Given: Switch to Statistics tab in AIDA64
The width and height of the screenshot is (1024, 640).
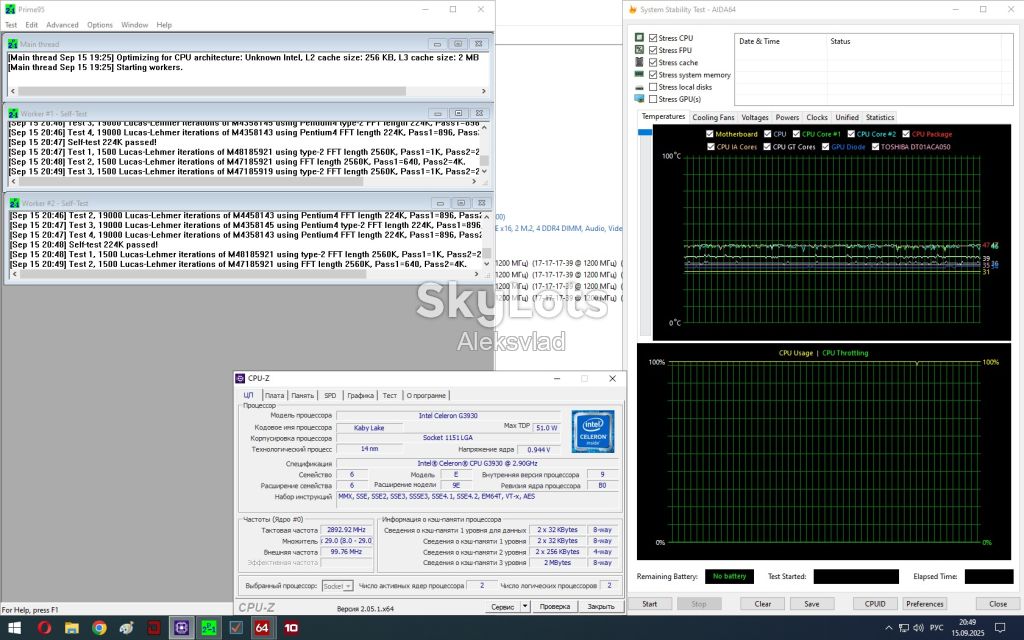Looking at the screenshot, I should click(x=880, y=118).
